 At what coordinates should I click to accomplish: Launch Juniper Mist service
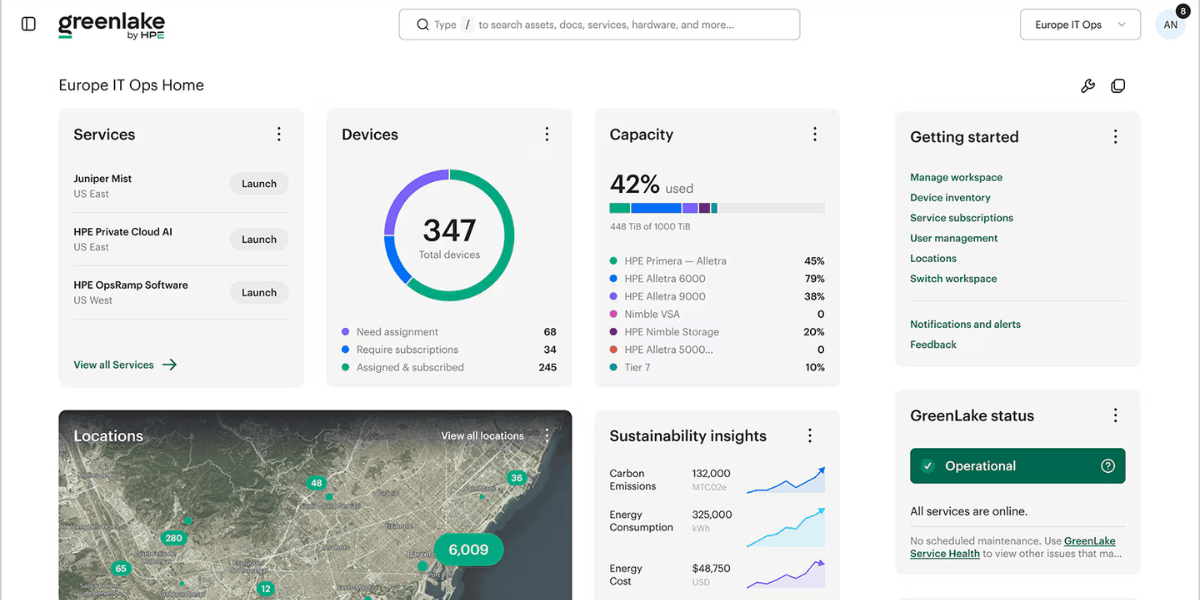tap(259, 184)
